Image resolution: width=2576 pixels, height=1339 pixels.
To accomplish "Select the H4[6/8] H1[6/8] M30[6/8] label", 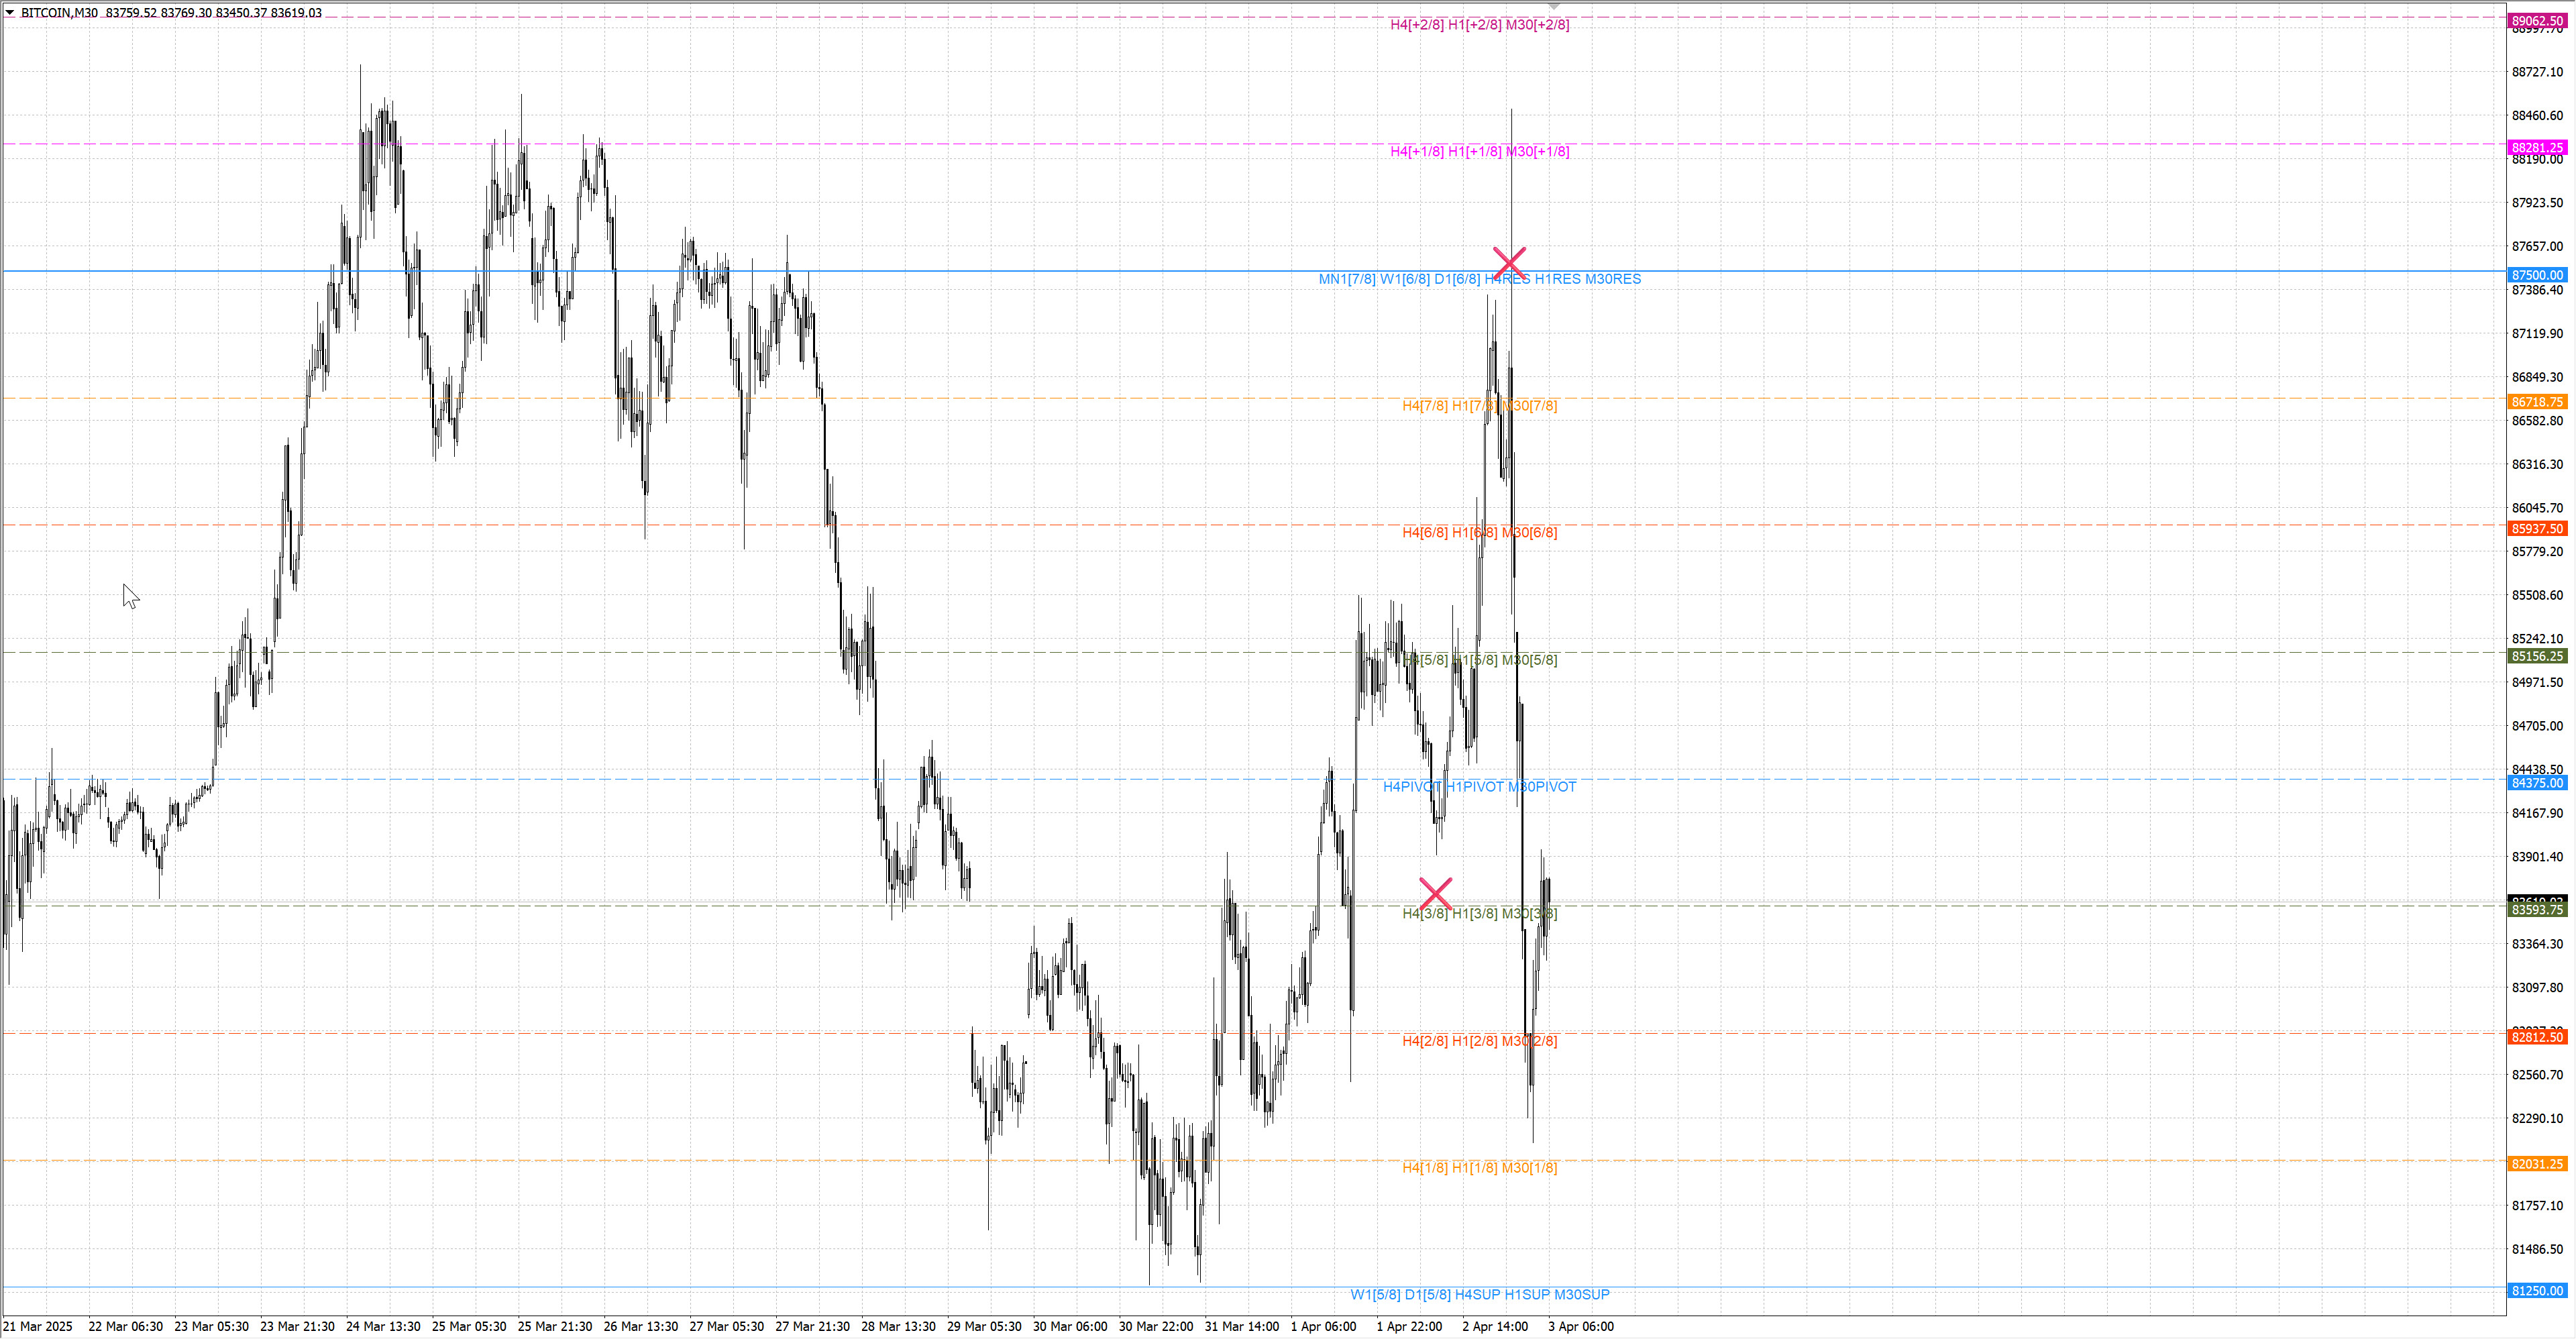I will [x=1479, y=533].
